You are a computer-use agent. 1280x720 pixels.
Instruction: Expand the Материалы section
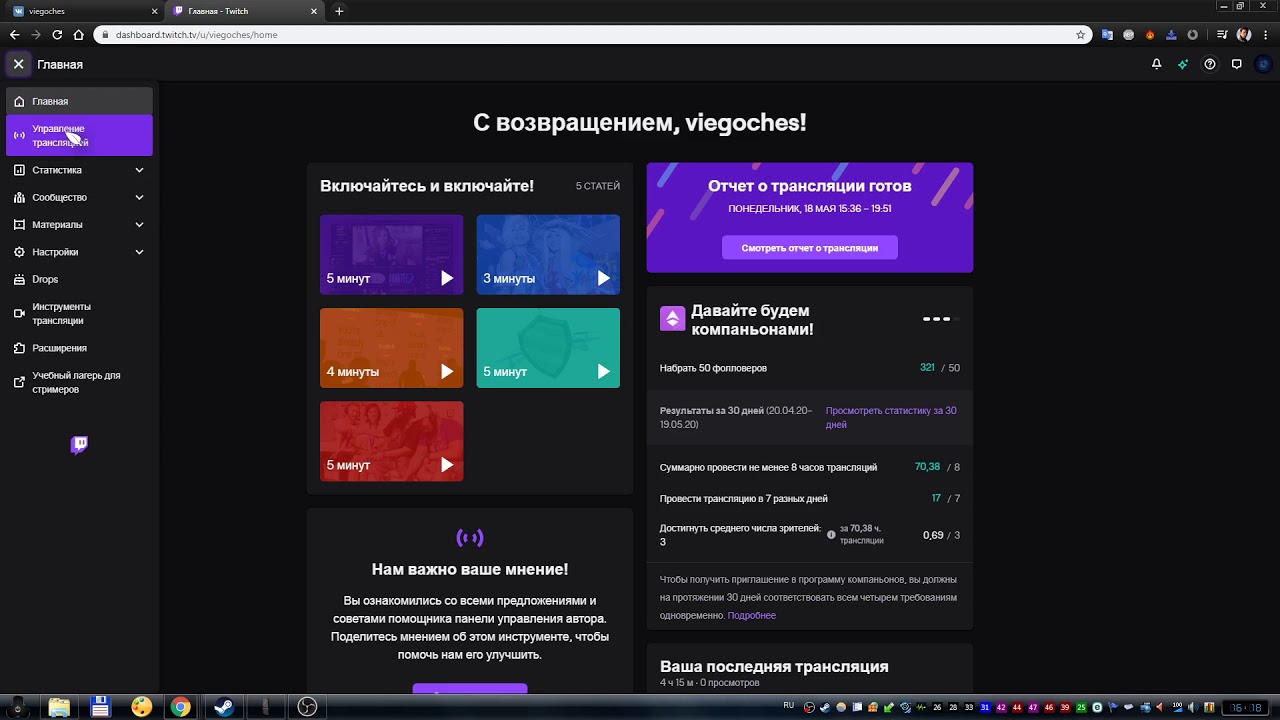pos(79,225)
